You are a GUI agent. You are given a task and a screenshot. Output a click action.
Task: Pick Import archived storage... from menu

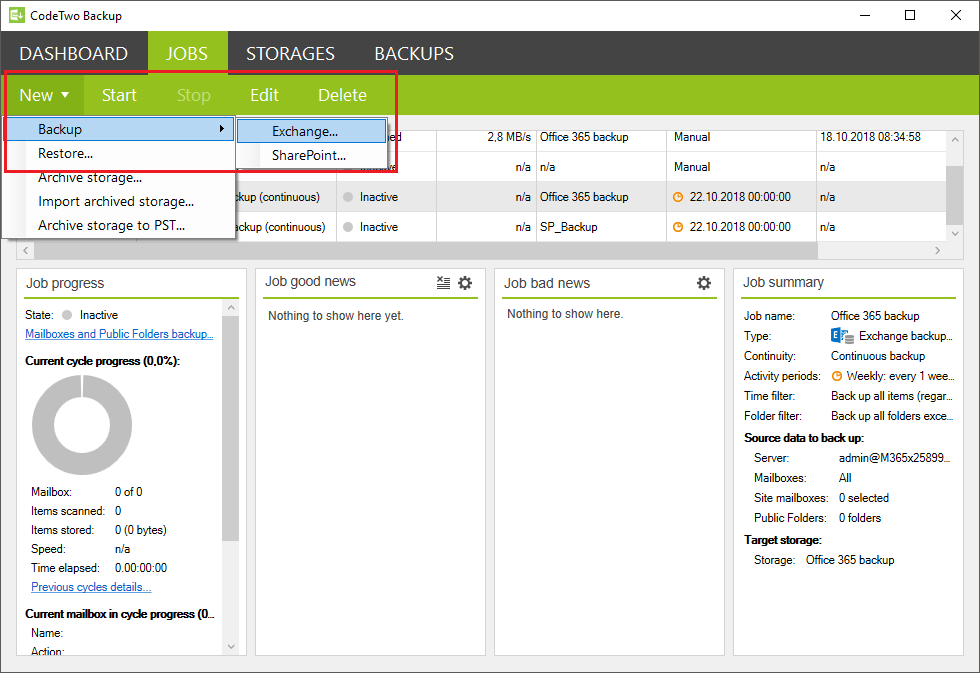click(x=119, y=201)
